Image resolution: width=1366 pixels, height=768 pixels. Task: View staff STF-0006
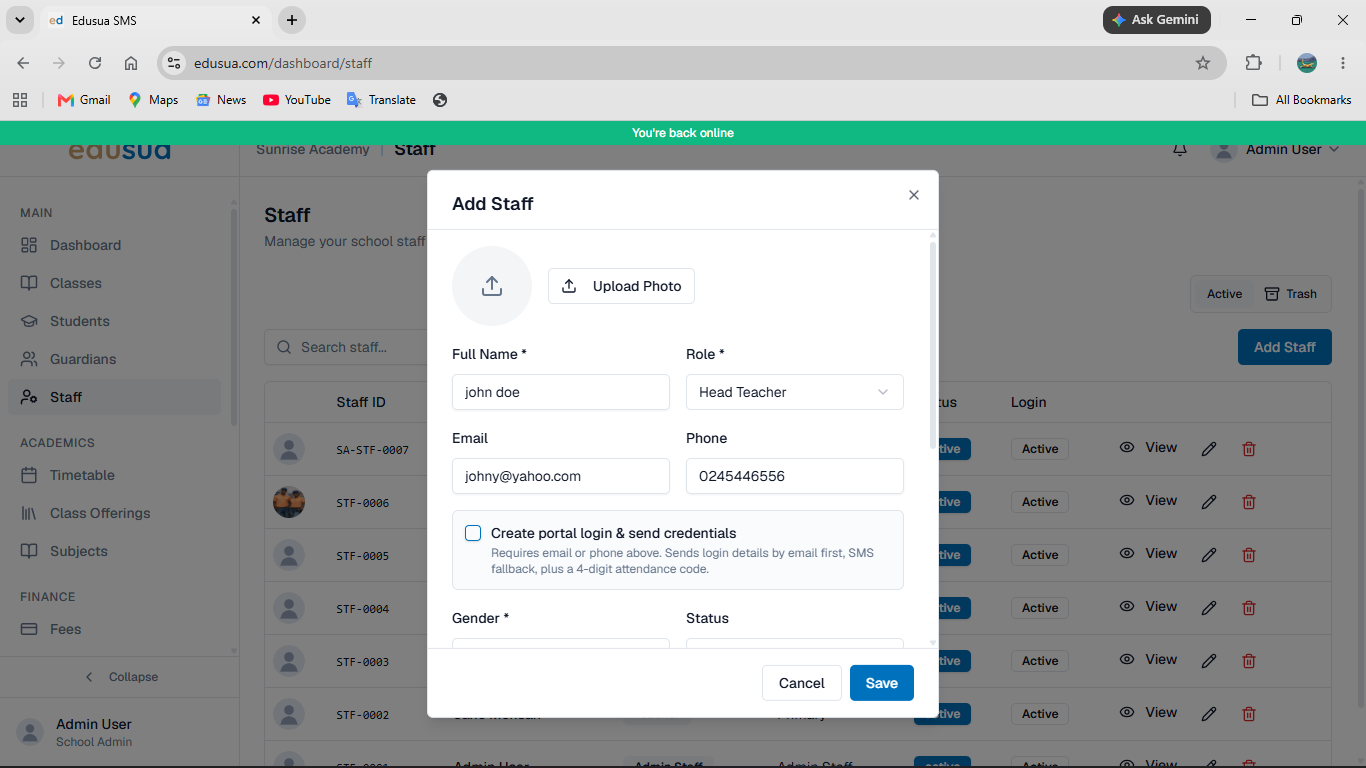coord(1148,500)
